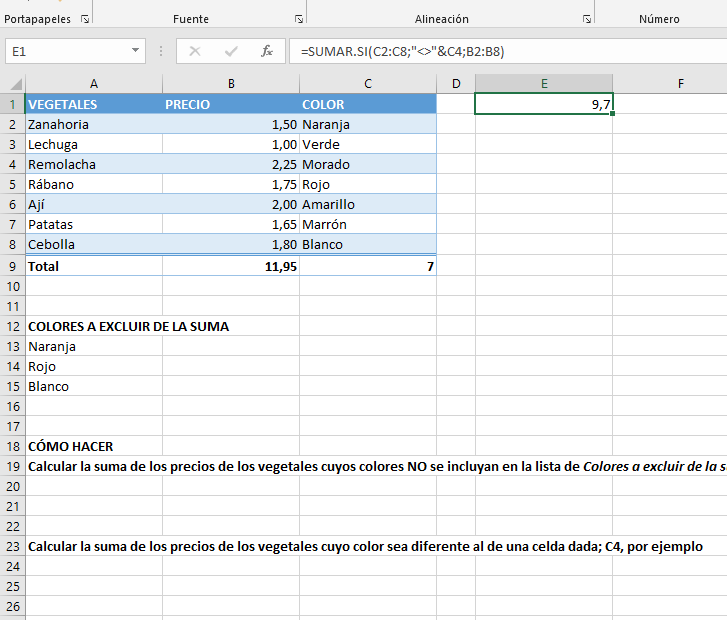Click the Verde color cell
The height and width of the screenshot is (620, 727).
(368, 144)
